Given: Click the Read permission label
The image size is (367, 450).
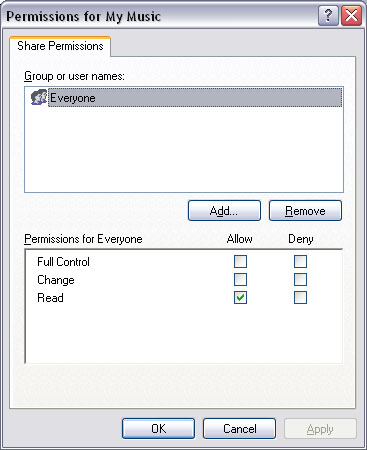Looking at the screenshot, I should click(x=50, y=298).
